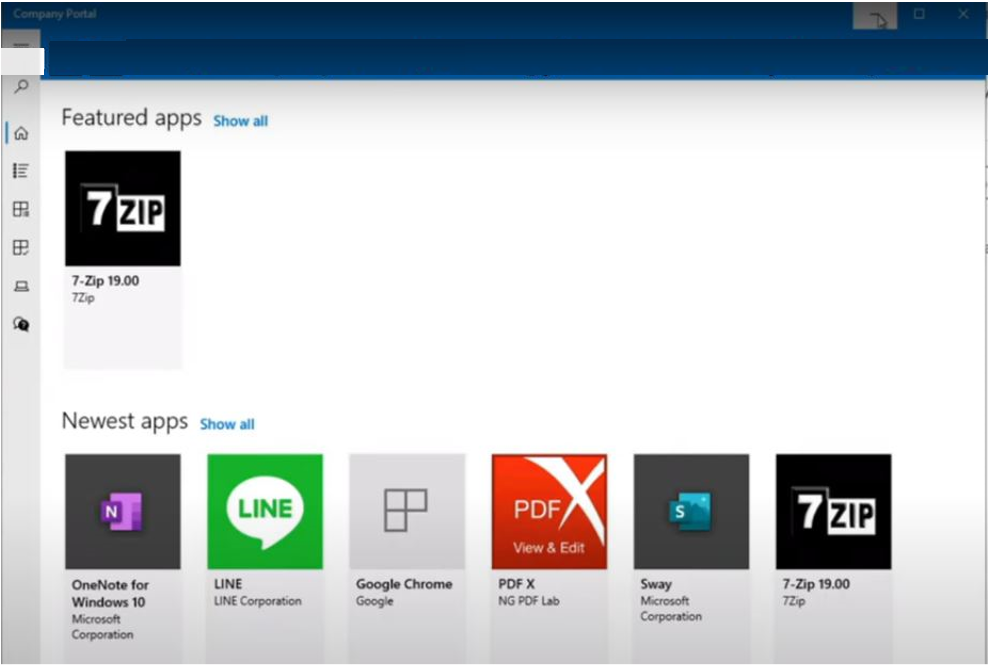Viewport: 990px width, 667px height.
Task: Open Help and Support from the sidebar
Action: click(20, 324)
